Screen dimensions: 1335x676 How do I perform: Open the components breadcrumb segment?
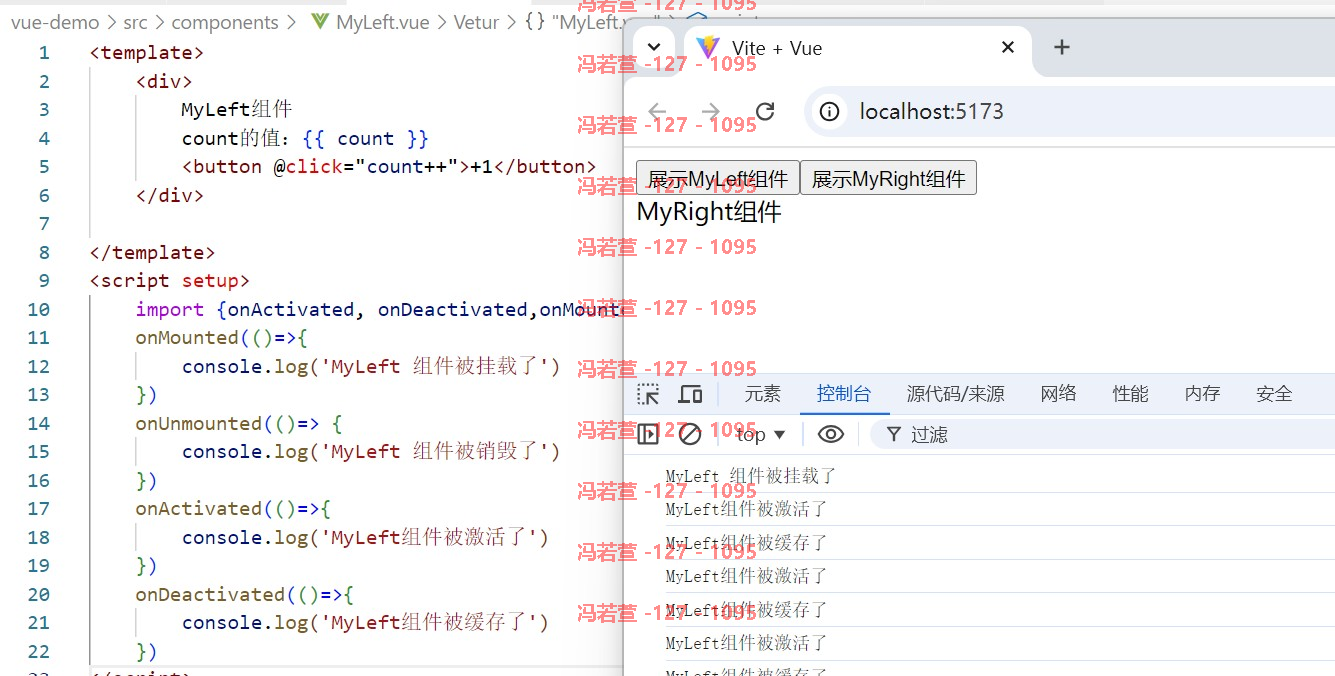(x=225, y=22)
